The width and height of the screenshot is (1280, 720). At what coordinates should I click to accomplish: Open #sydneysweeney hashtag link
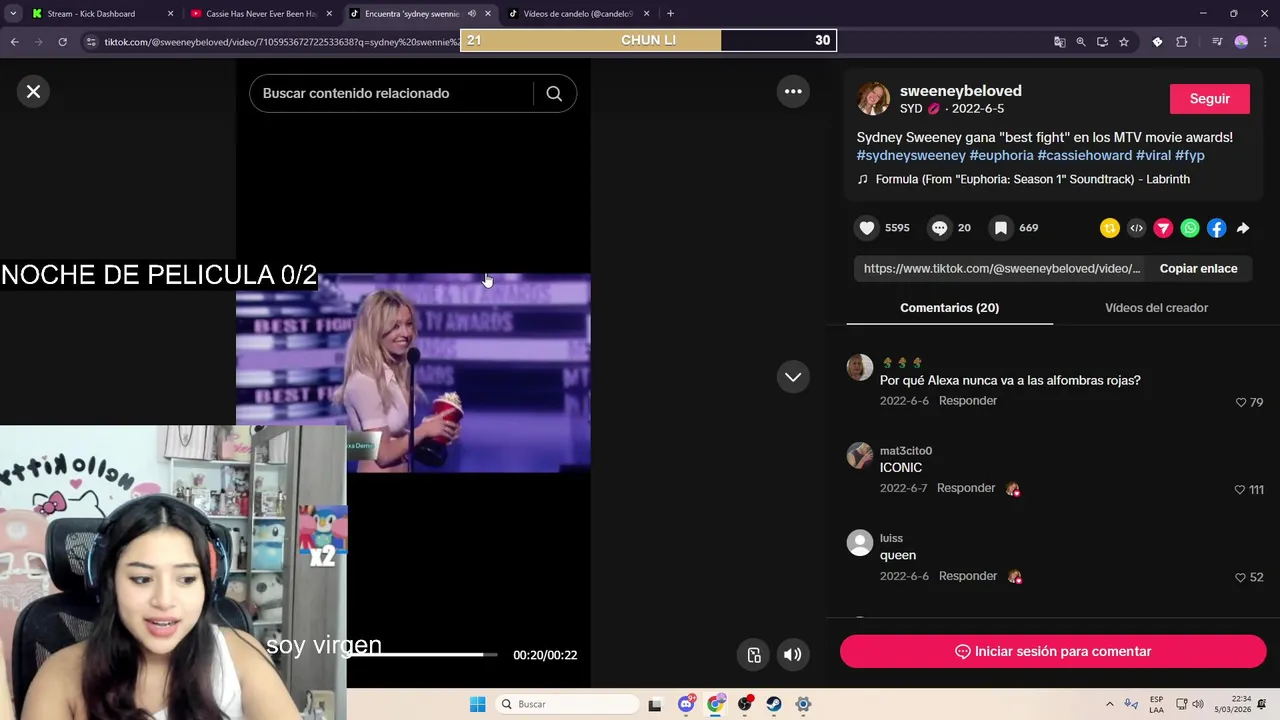coord(911,155)
